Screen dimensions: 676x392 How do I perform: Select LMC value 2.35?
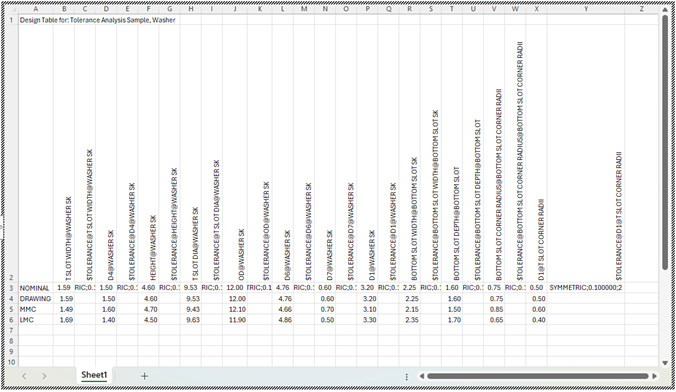410,320
